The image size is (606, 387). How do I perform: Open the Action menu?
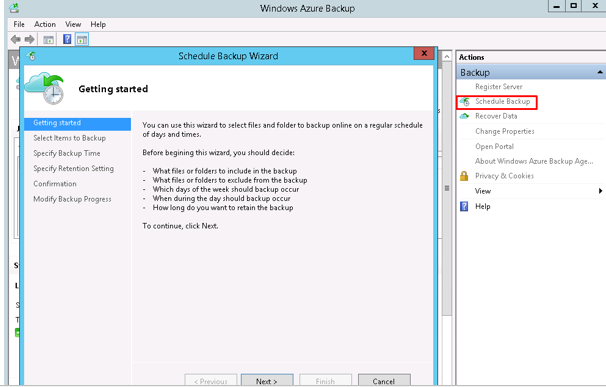click(x=45, y=24)
